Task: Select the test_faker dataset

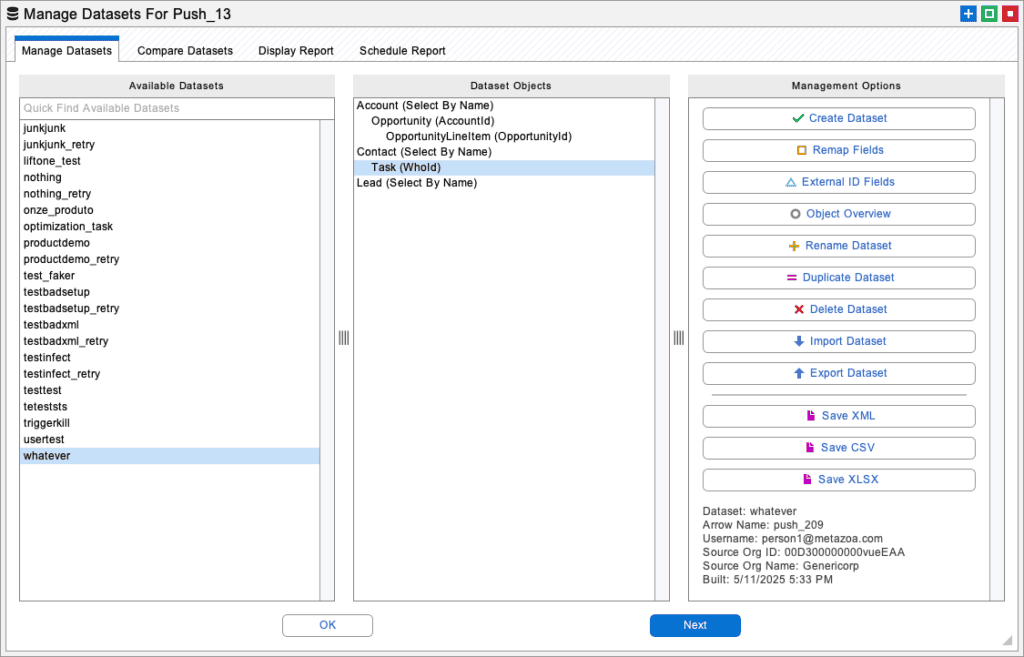Action: click(170, 276)
